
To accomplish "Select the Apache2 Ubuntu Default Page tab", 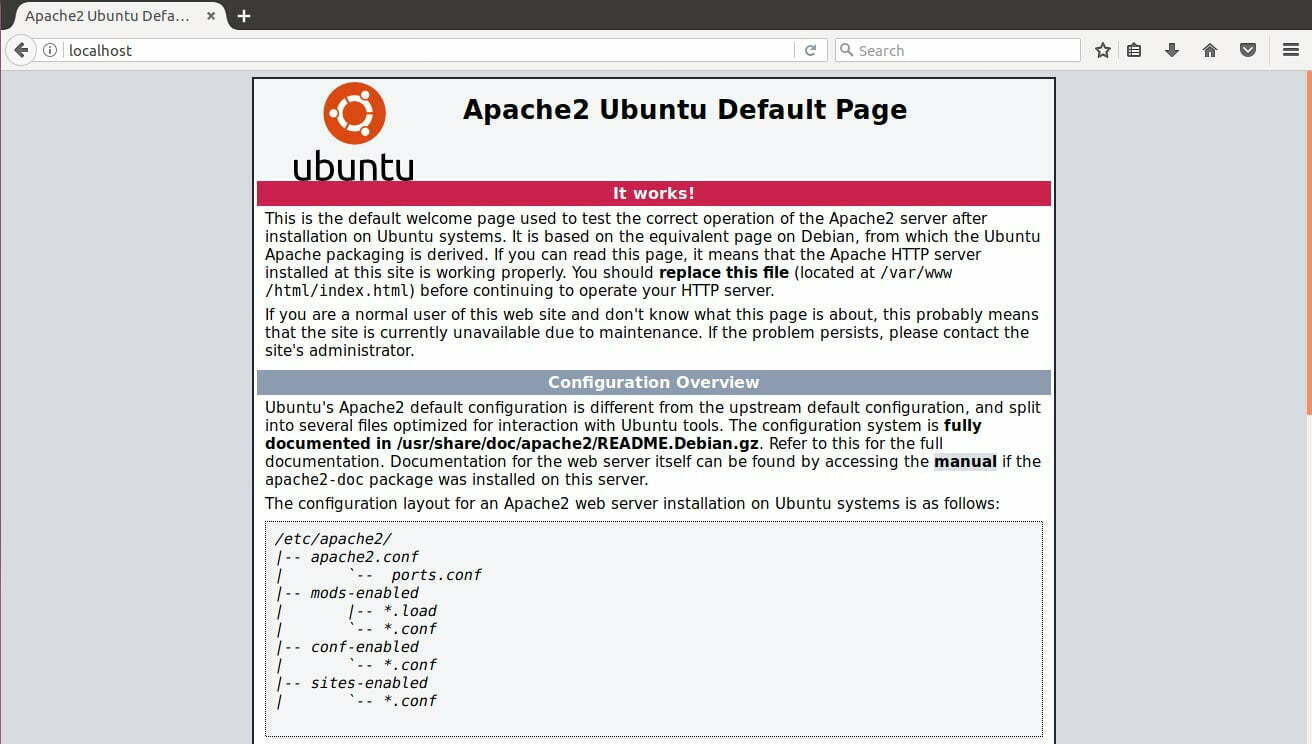I will click(x=118, y=16).
